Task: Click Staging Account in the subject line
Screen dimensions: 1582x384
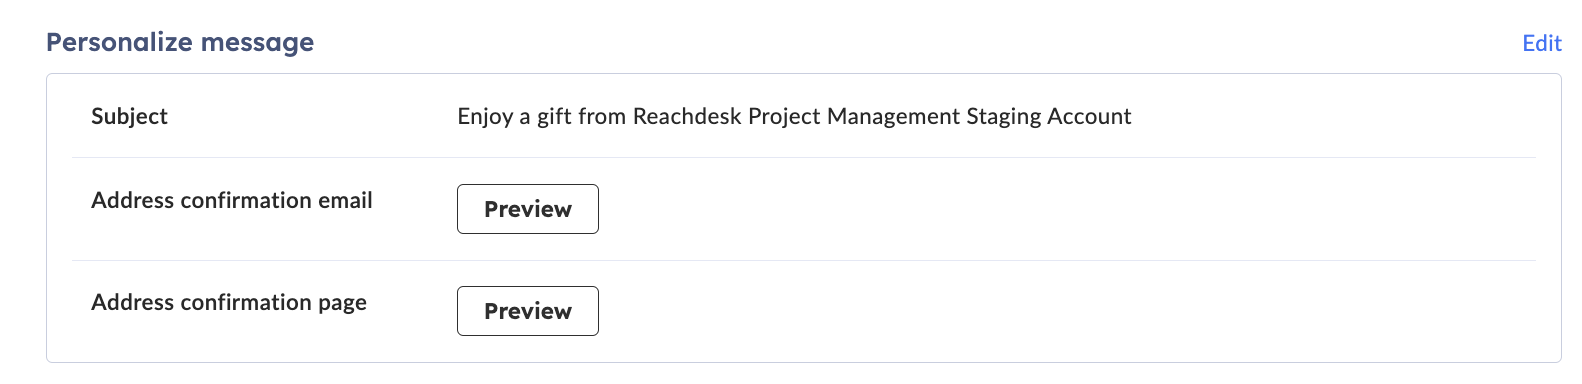Action: [x=1049, y=117]
